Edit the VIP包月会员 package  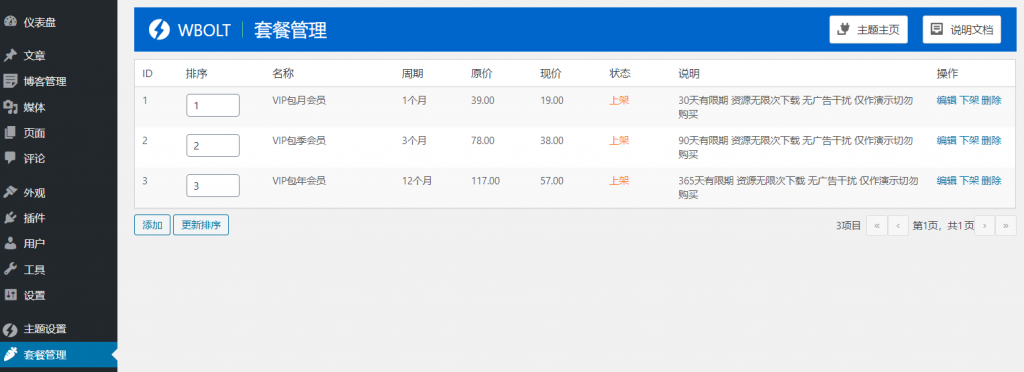(x=946, y=101)
